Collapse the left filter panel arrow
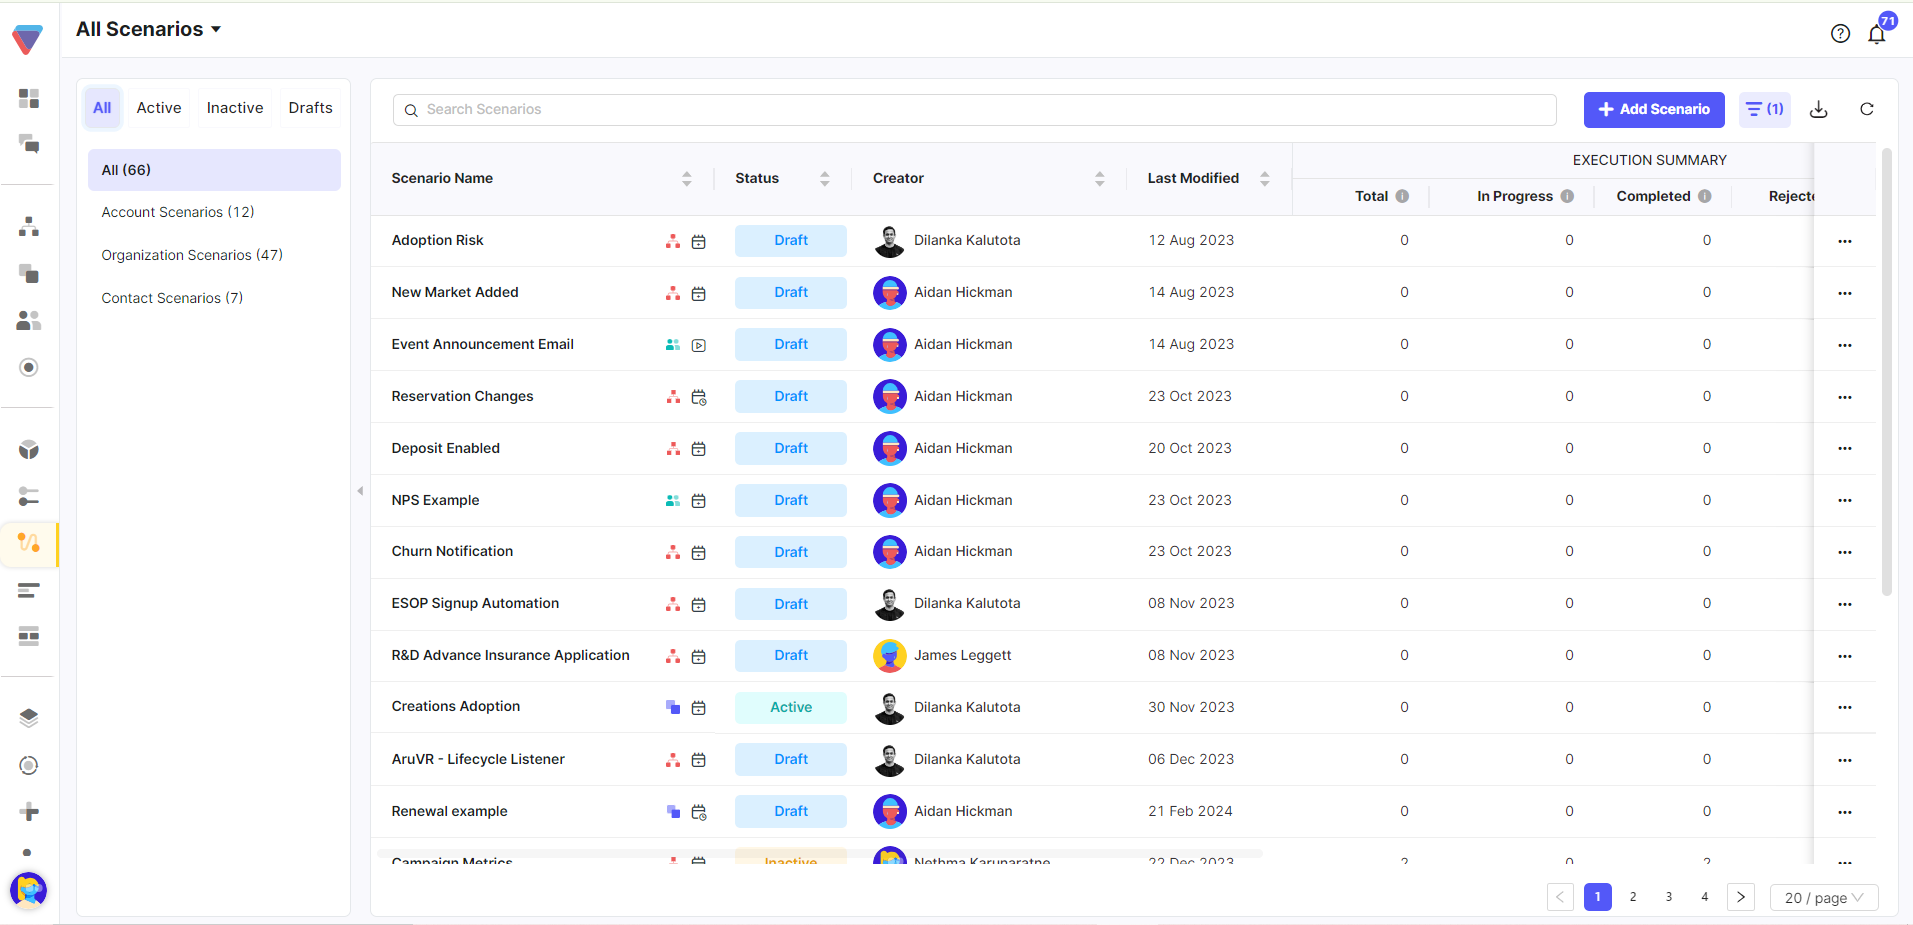This screenshot has width=1913, height=925. point(360,491)
